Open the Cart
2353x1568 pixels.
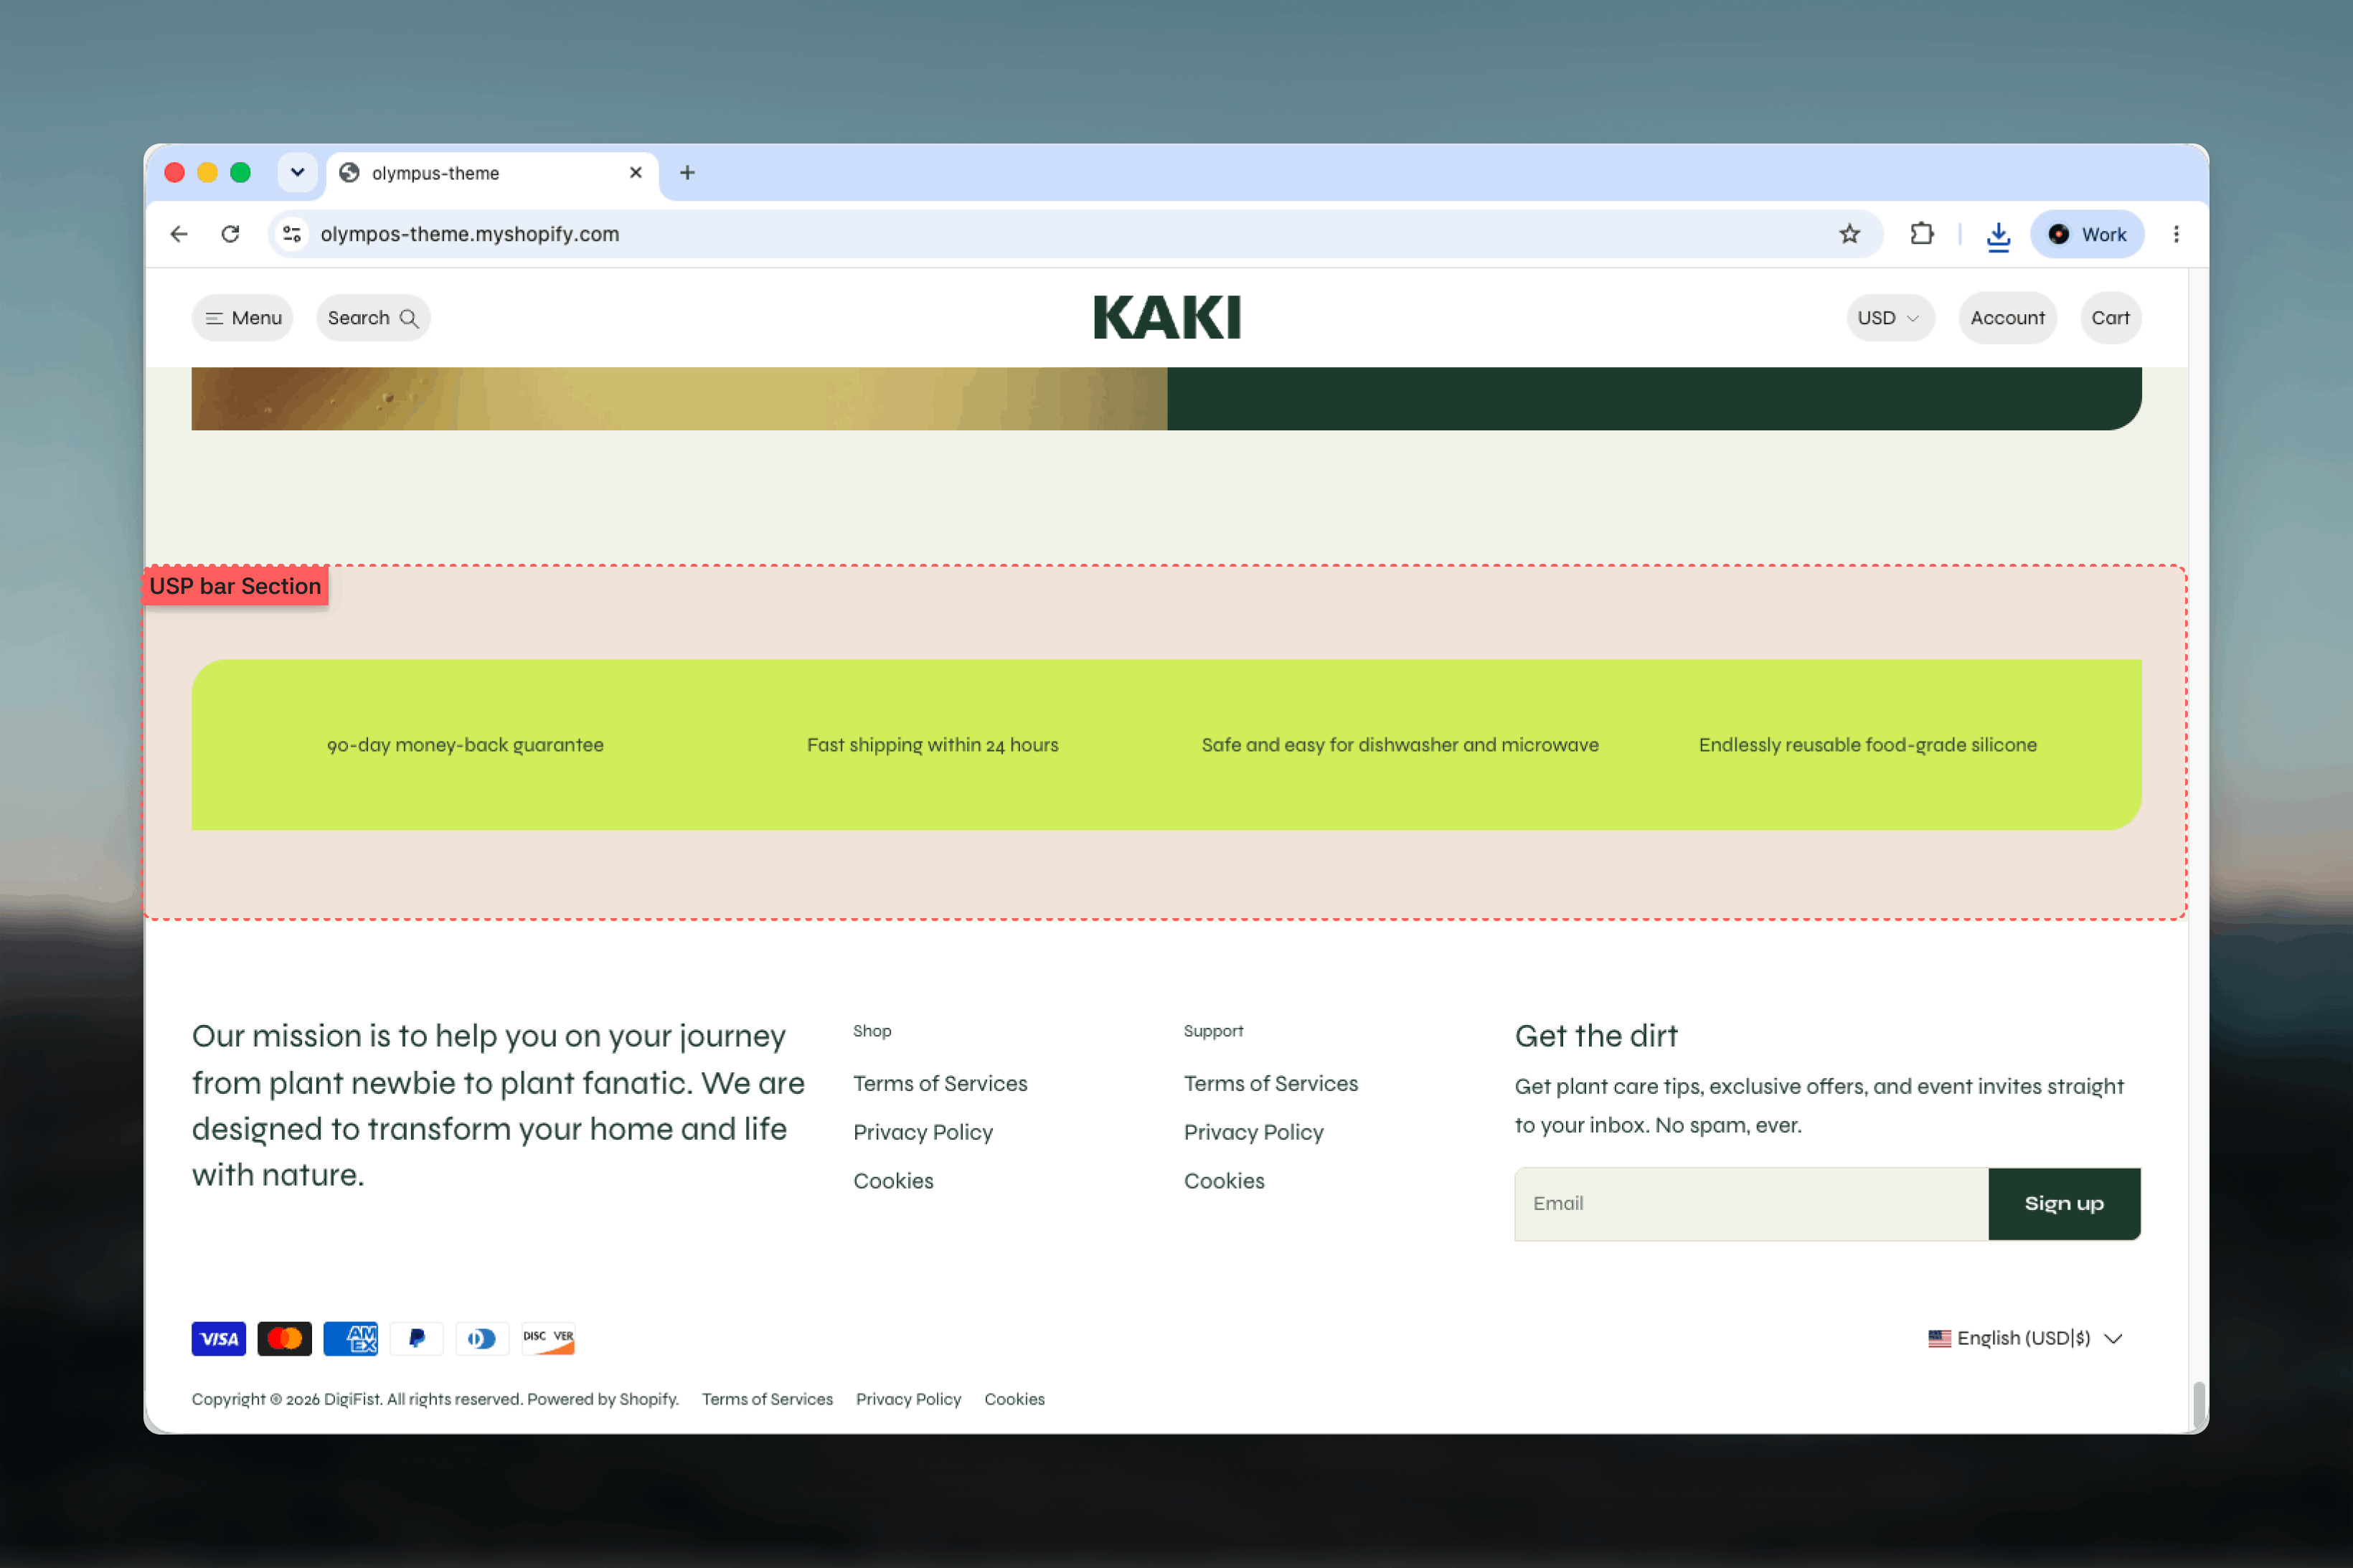(2110, 318)
